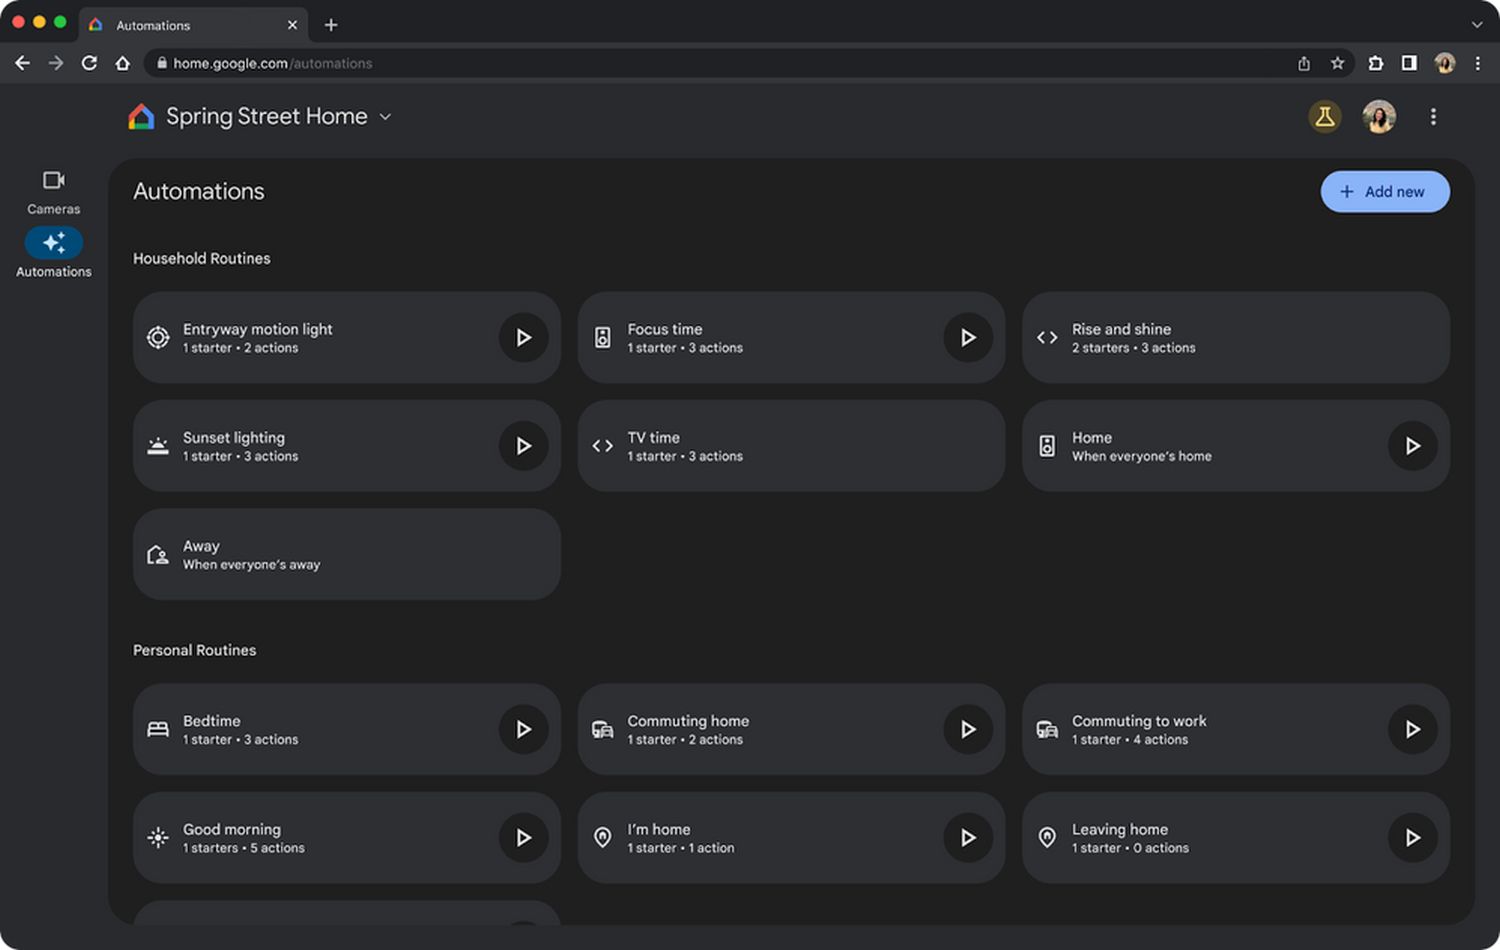Click the address bar URL field
This screenshot has height=950, width=1500.
(700, 63)
